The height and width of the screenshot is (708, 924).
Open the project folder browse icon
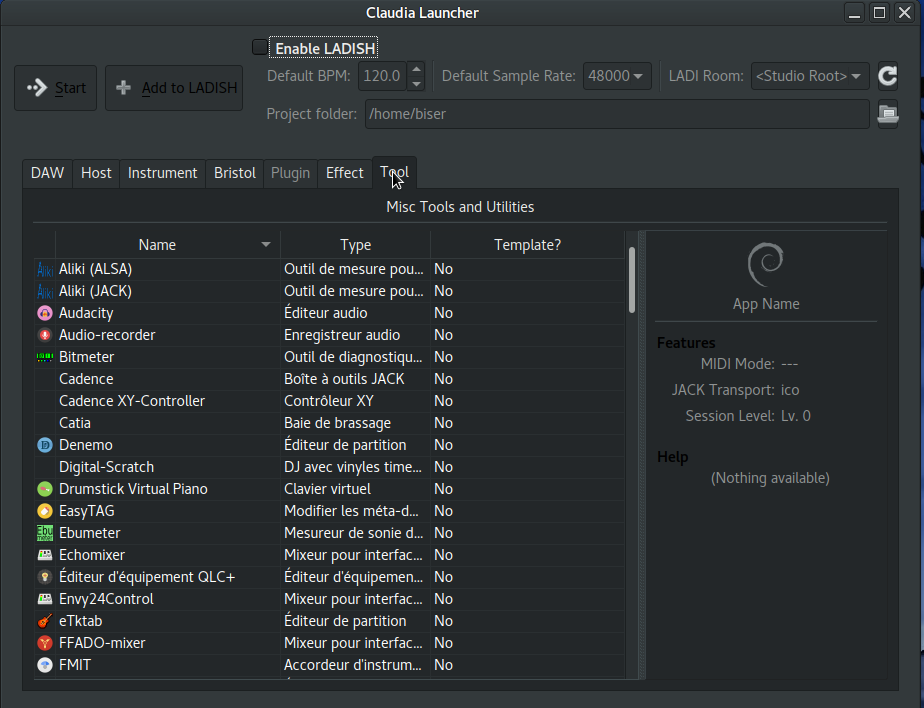click(887, 114)
